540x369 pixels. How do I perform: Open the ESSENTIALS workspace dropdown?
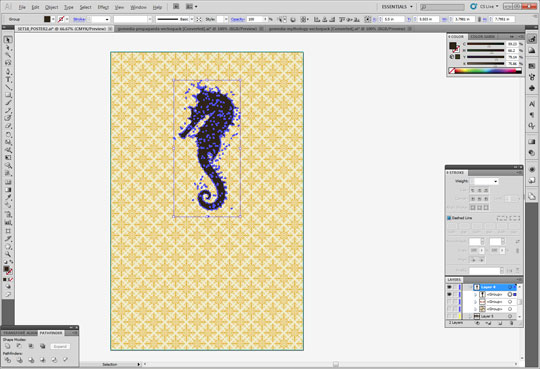[x=397, y=7]
